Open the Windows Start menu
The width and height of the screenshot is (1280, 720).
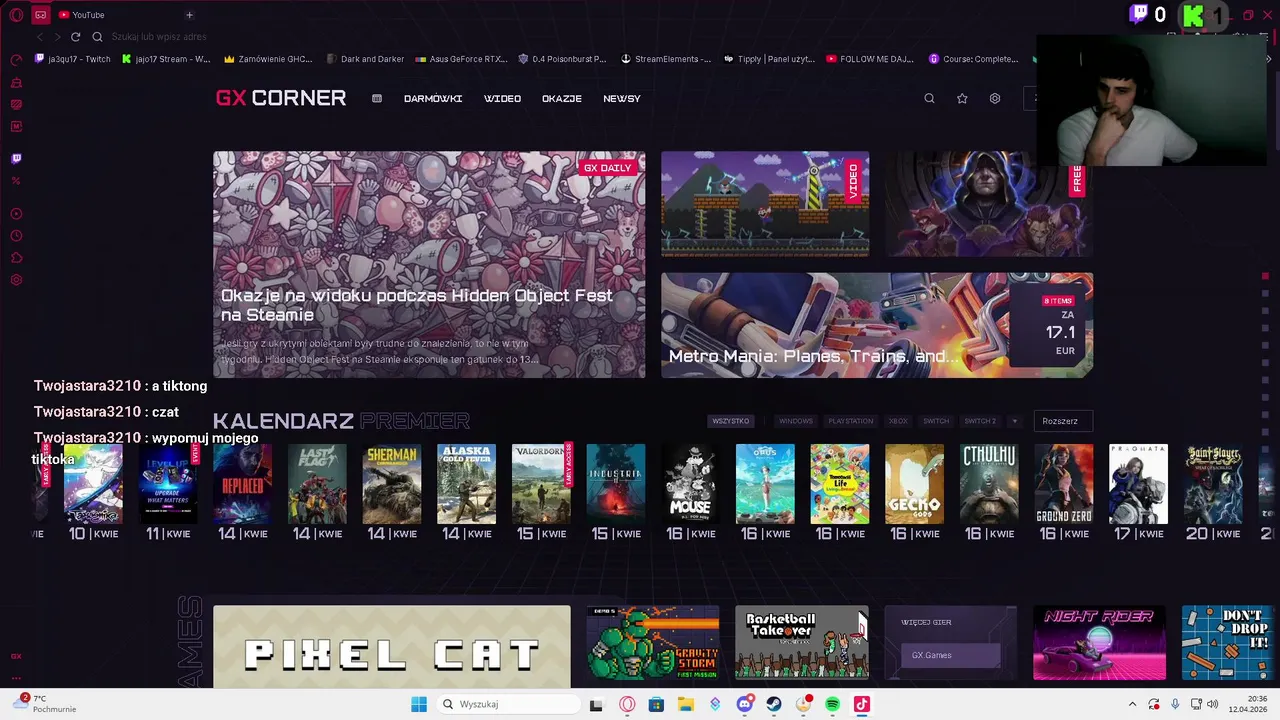click(418, 704)
